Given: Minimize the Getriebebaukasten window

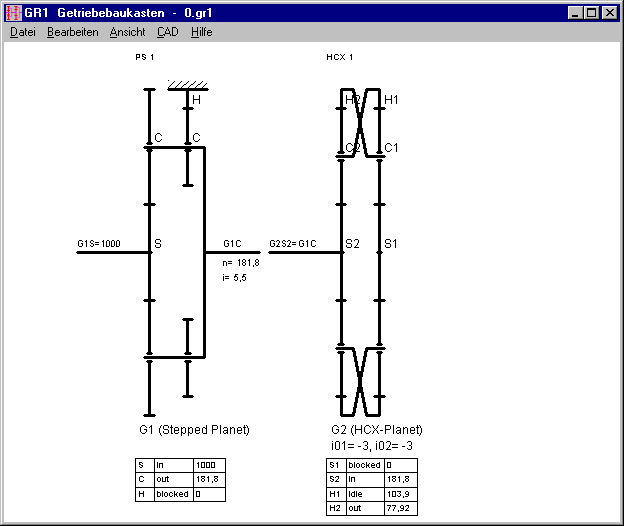Looking at the screenshot, I should pos(574,13).
